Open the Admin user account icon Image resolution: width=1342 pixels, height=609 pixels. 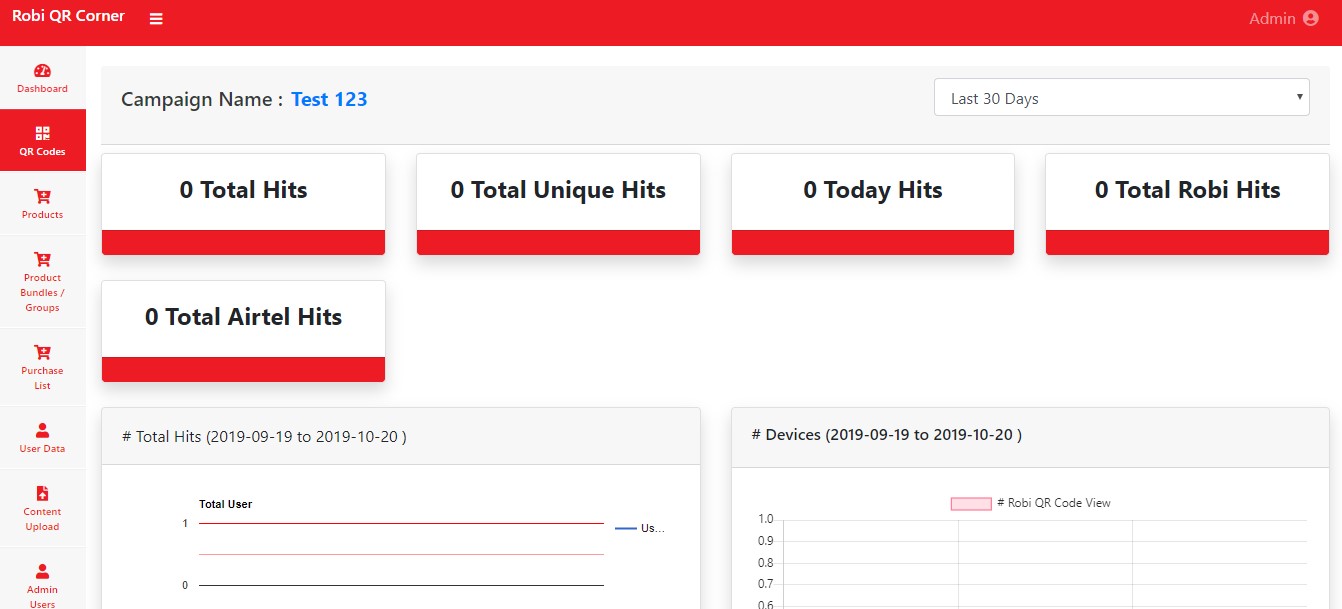coord(1311,18)
